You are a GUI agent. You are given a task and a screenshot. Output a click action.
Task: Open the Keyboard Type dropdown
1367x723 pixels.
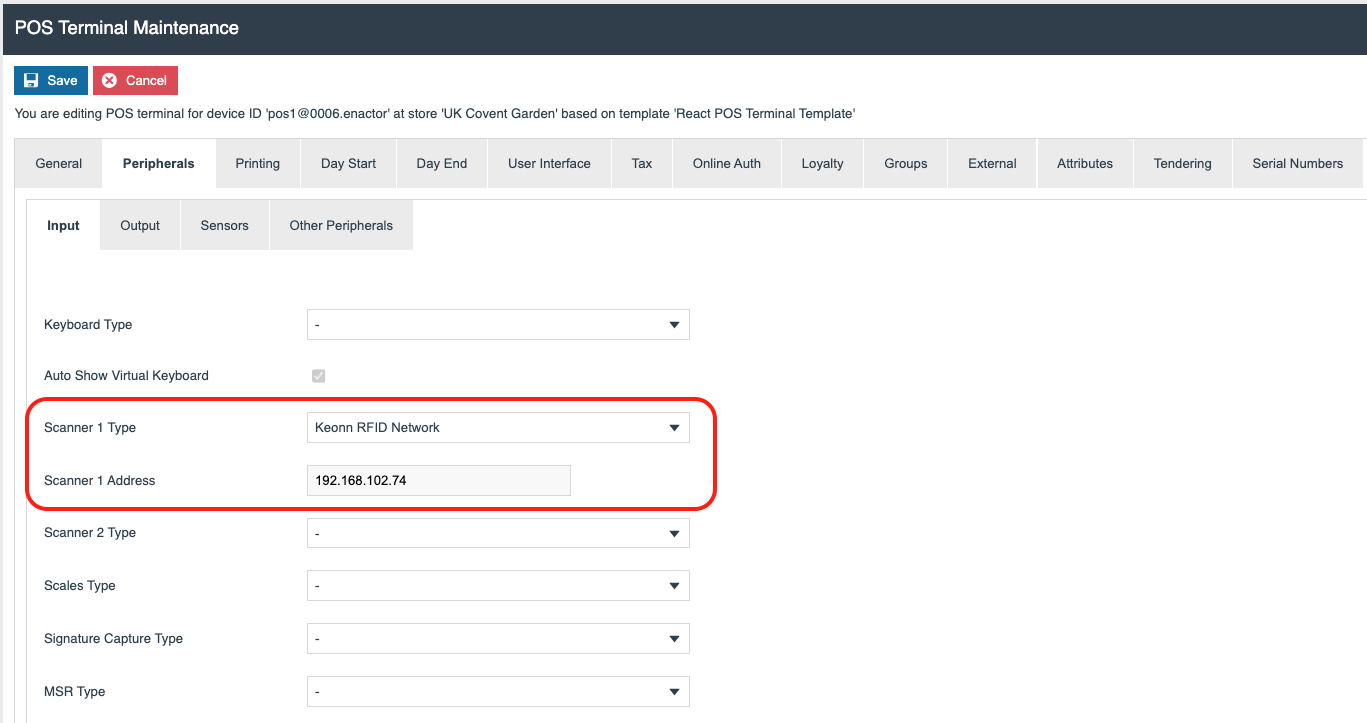pos(497,325)
